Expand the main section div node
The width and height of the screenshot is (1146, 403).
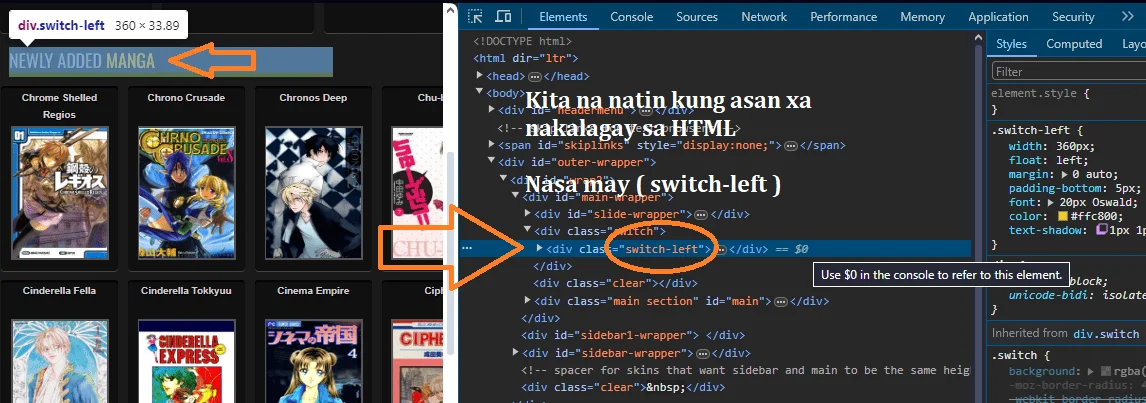pos(528,300)
